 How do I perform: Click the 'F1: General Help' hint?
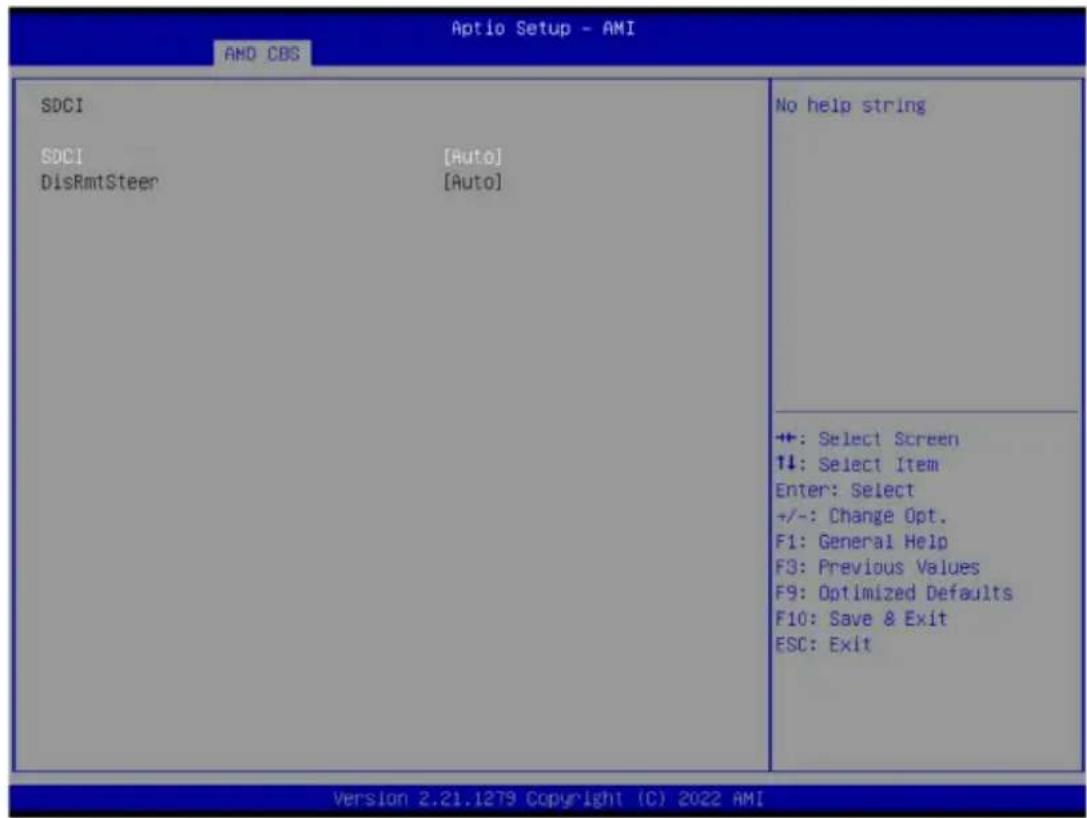[862, 541]
